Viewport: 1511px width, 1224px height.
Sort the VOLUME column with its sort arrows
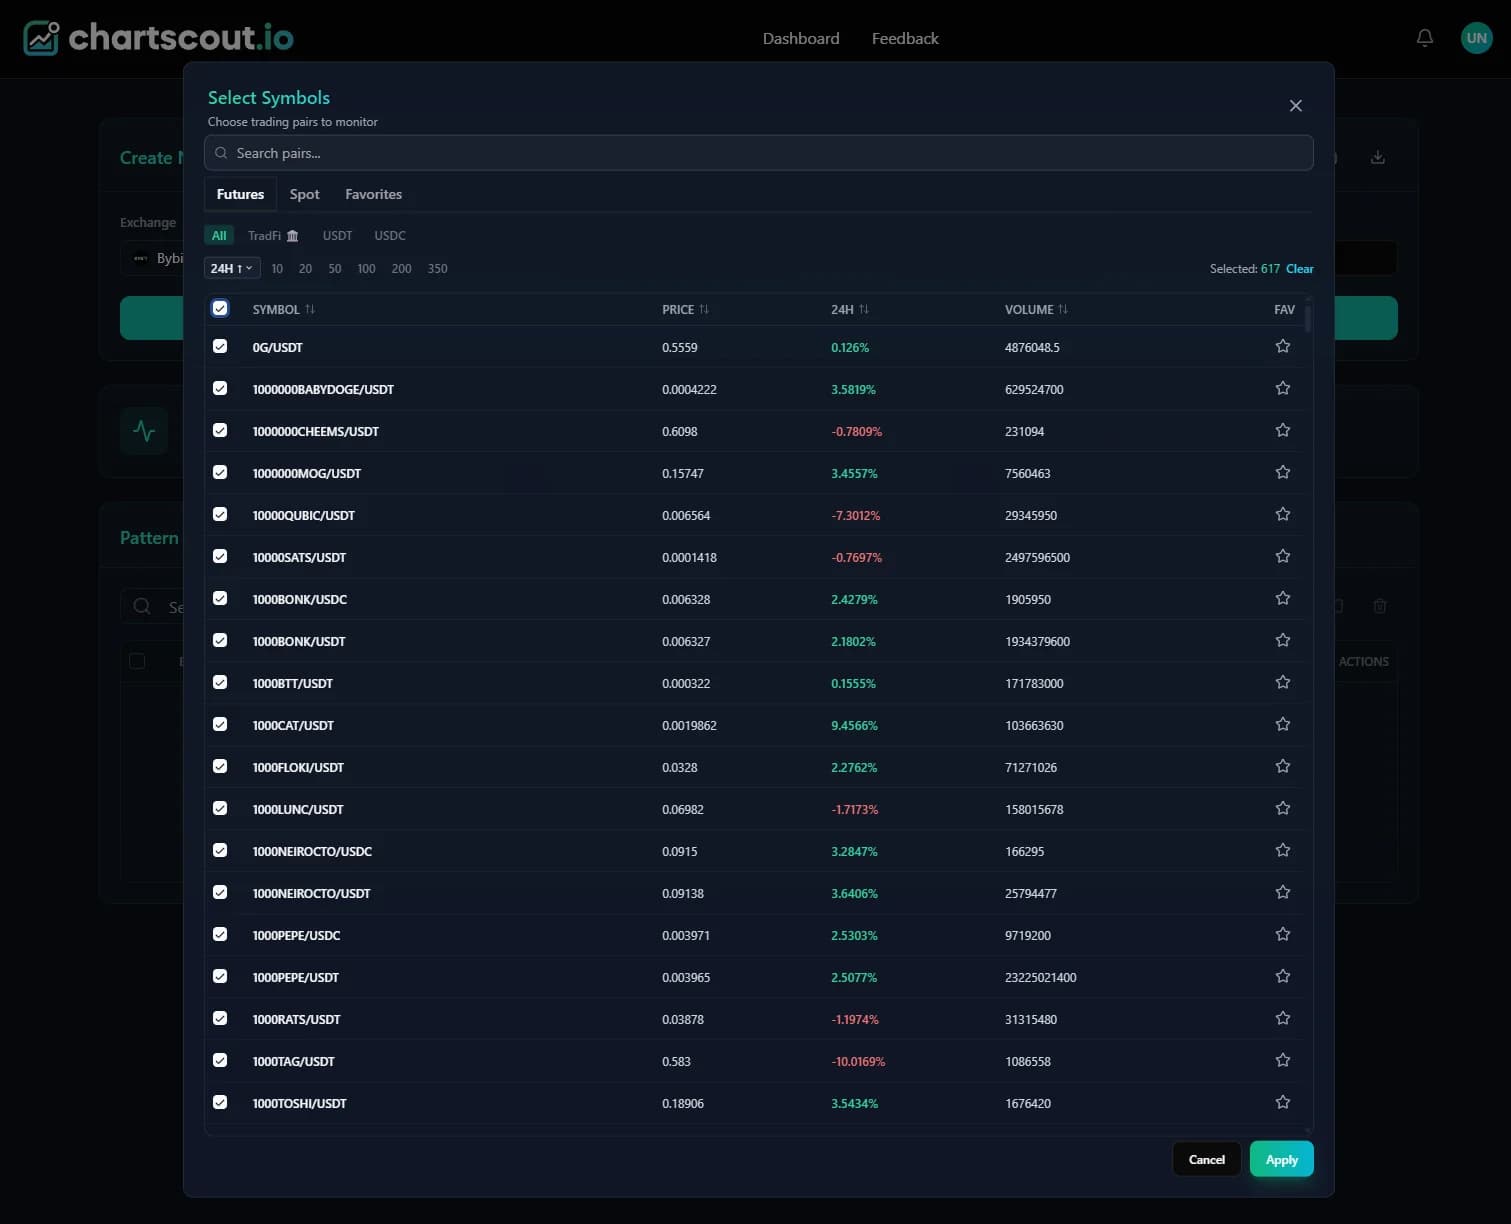[1063, 309]
